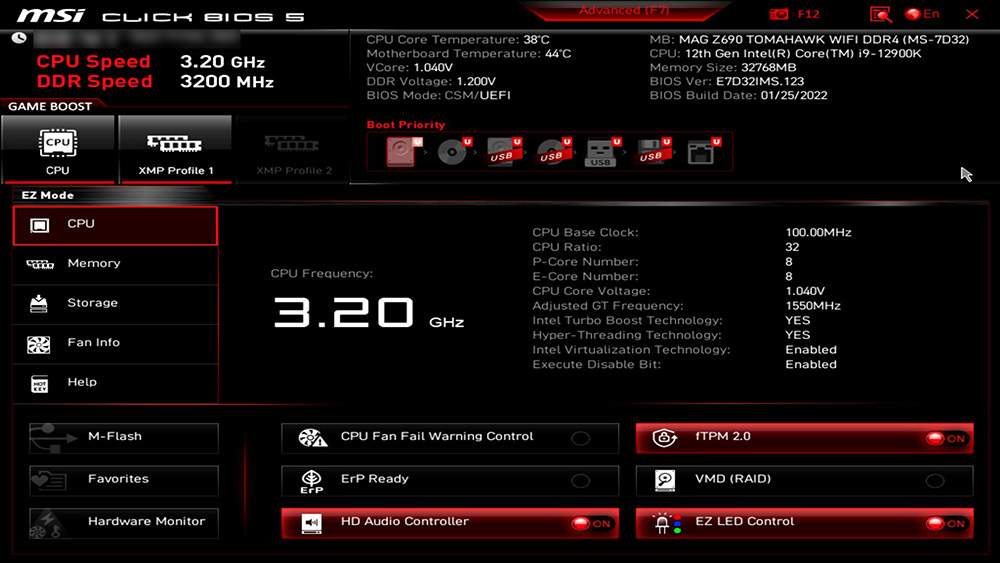Click the HD Audio speaker icon
1000x563 pixels.
point(312,524)
